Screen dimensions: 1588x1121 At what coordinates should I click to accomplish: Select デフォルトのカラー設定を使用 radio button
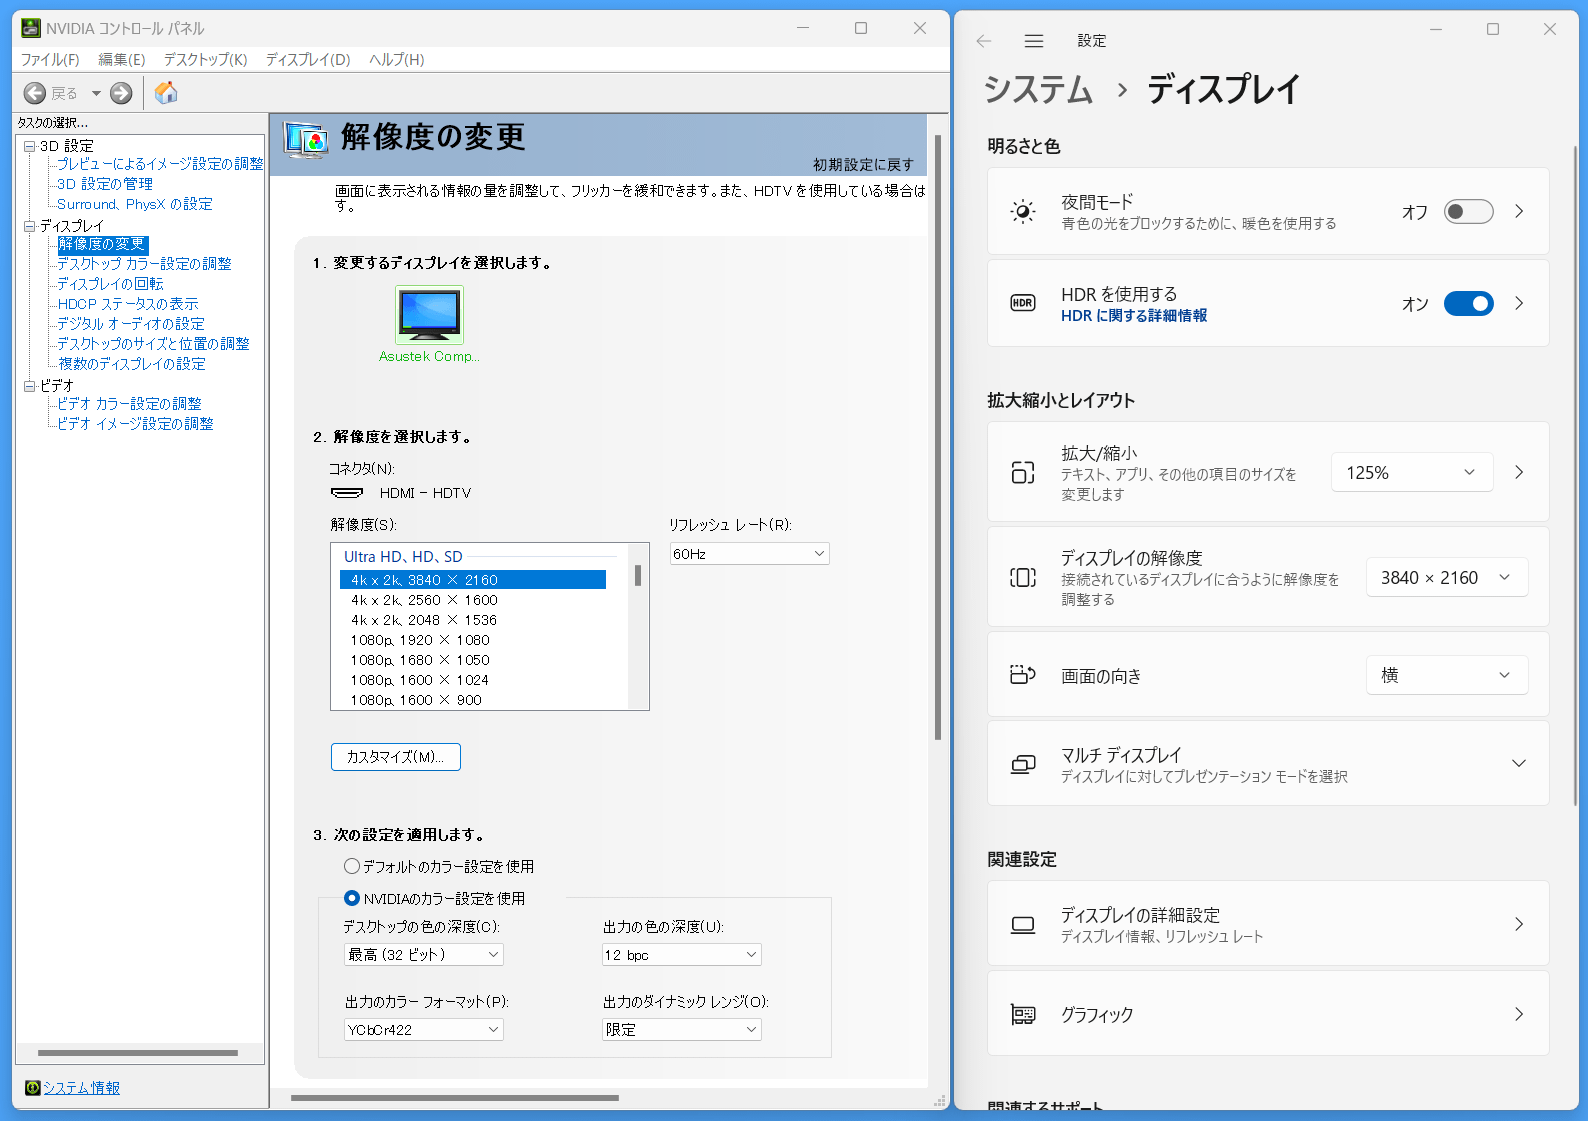coord(352,866)
